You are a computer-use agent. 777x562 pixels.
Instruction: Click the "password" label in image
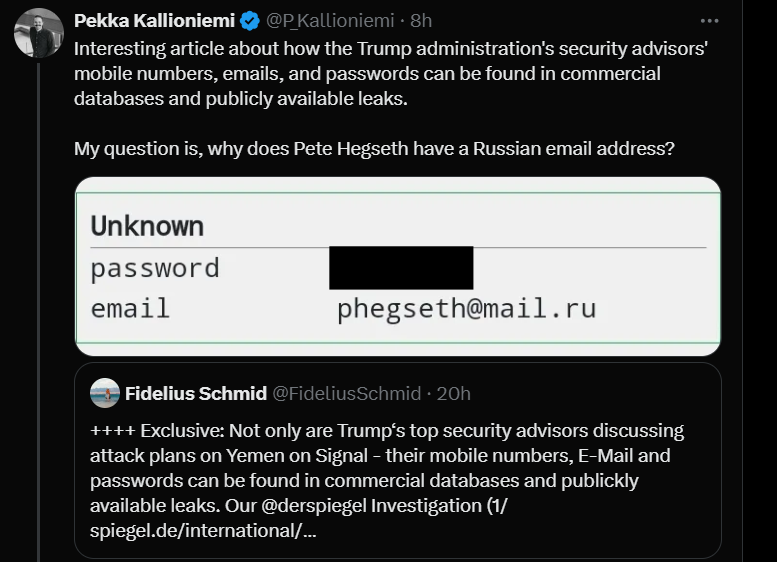click(155, 268)
